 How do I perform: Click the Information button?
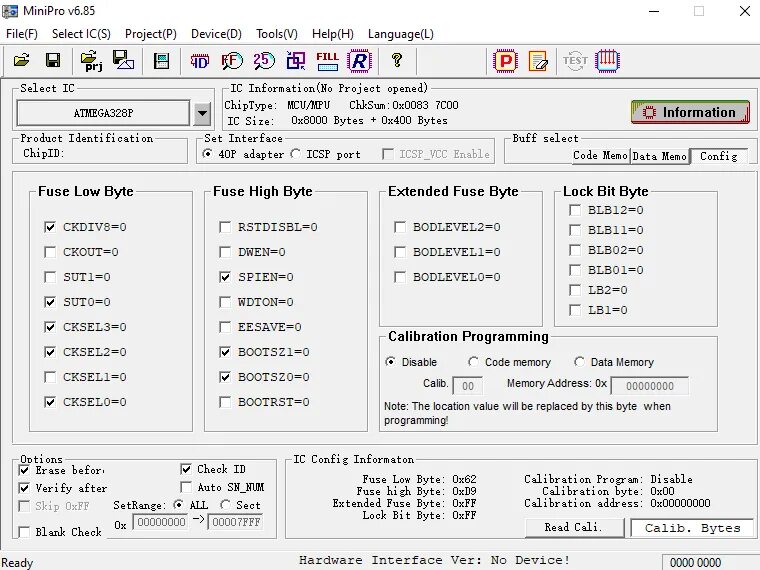[x=690, y=112]
